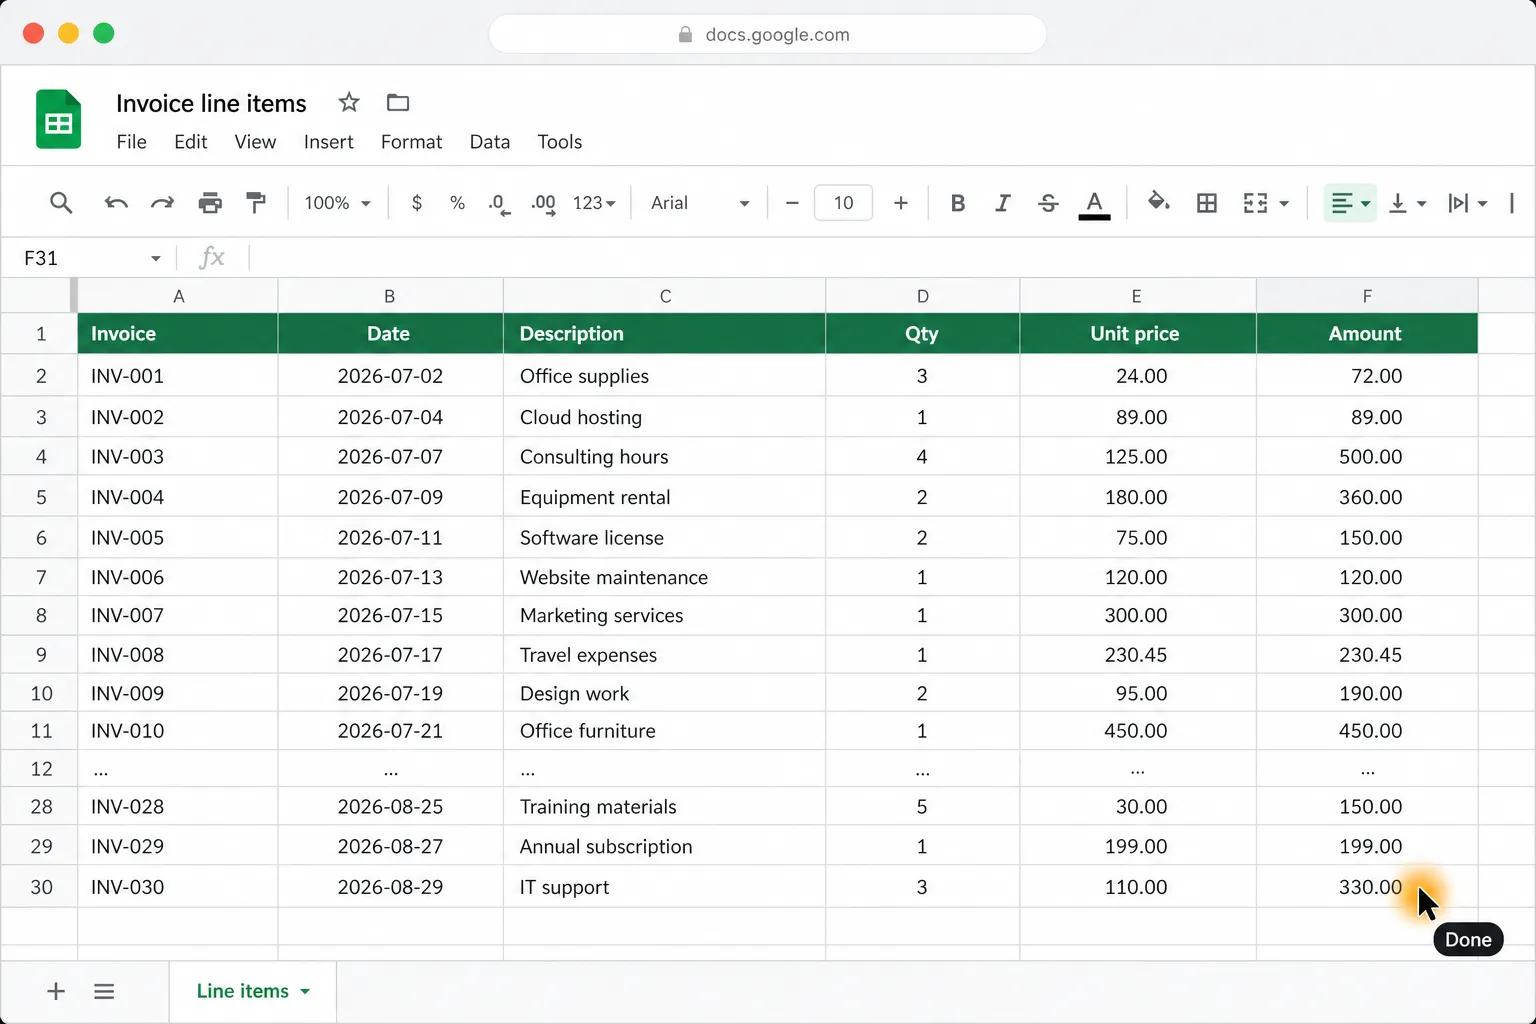The image size is (1536, 1024).
Task: Click the document title Invoice line items
Action: [x=211, y=103]
